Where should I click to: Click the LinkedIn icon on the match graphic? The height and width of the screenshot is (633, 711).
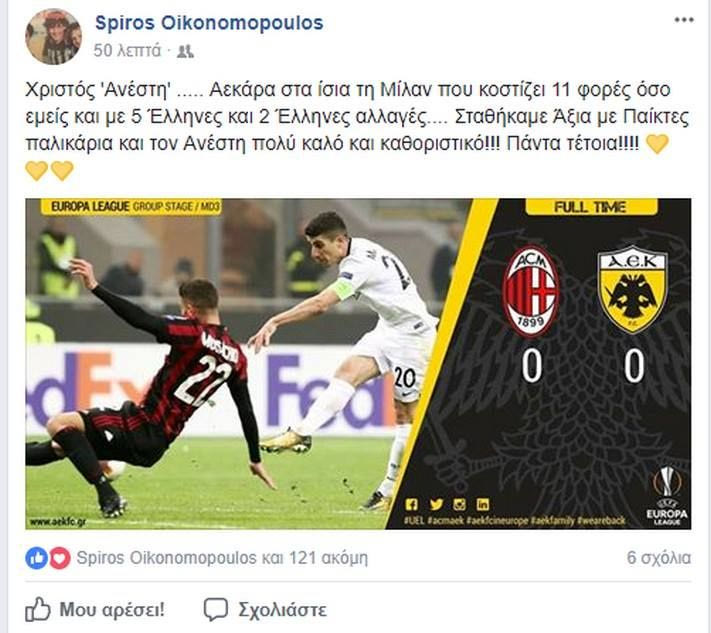click(483, 504)
